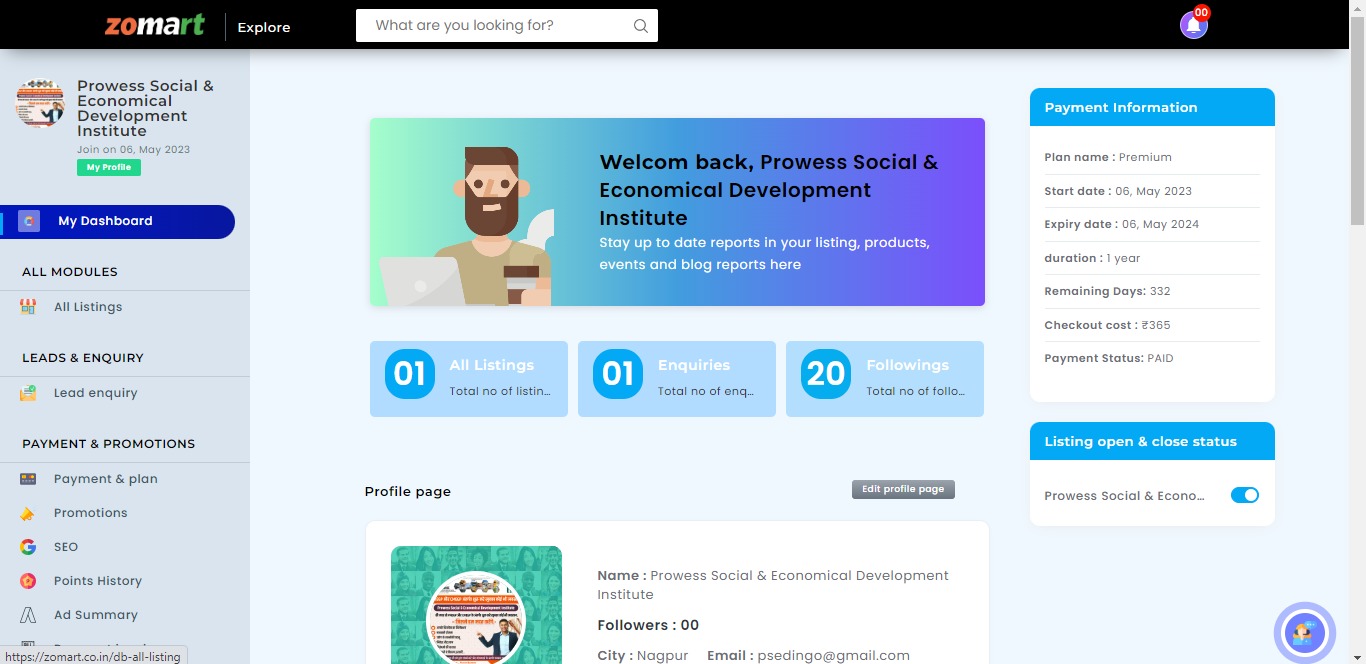Click the SEO Google icon
Viewport: 1366px width, 664px height.
point(28,547)
